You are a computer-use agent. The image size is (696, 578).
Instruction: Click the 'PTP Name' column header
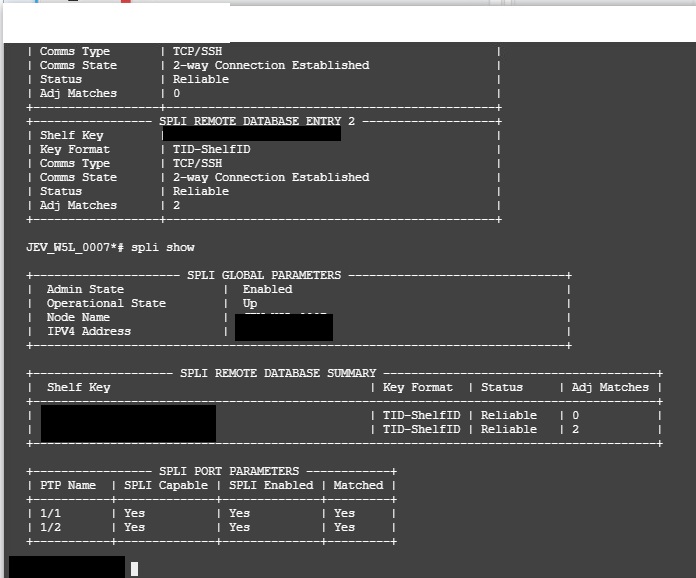68,485
